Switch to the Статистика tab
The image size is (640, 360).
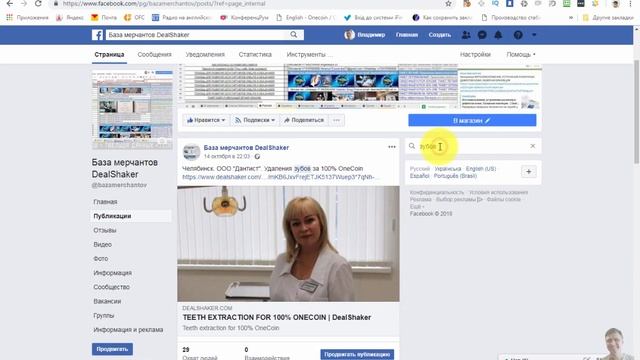pyautogui.click(x=255, y=54)
